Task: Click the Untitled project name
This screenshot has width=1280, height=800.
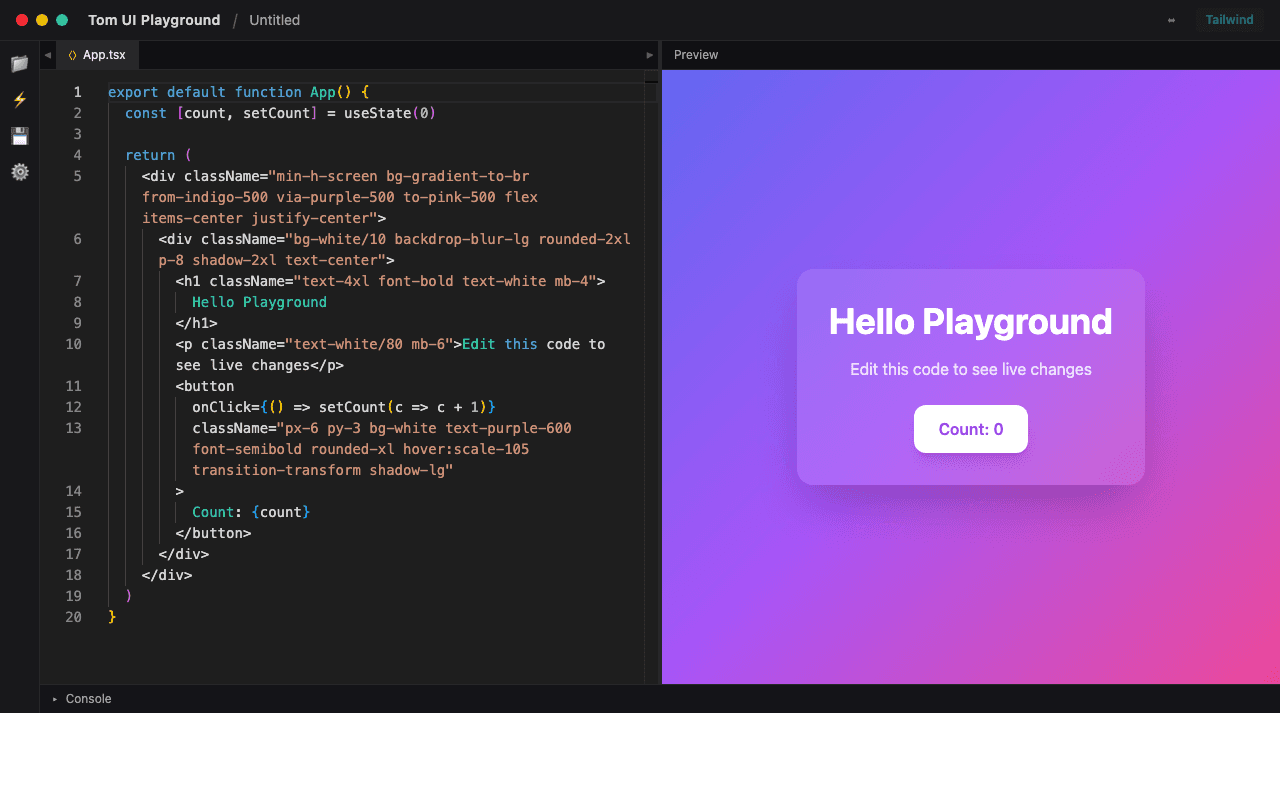Action: tap(274, 20)
